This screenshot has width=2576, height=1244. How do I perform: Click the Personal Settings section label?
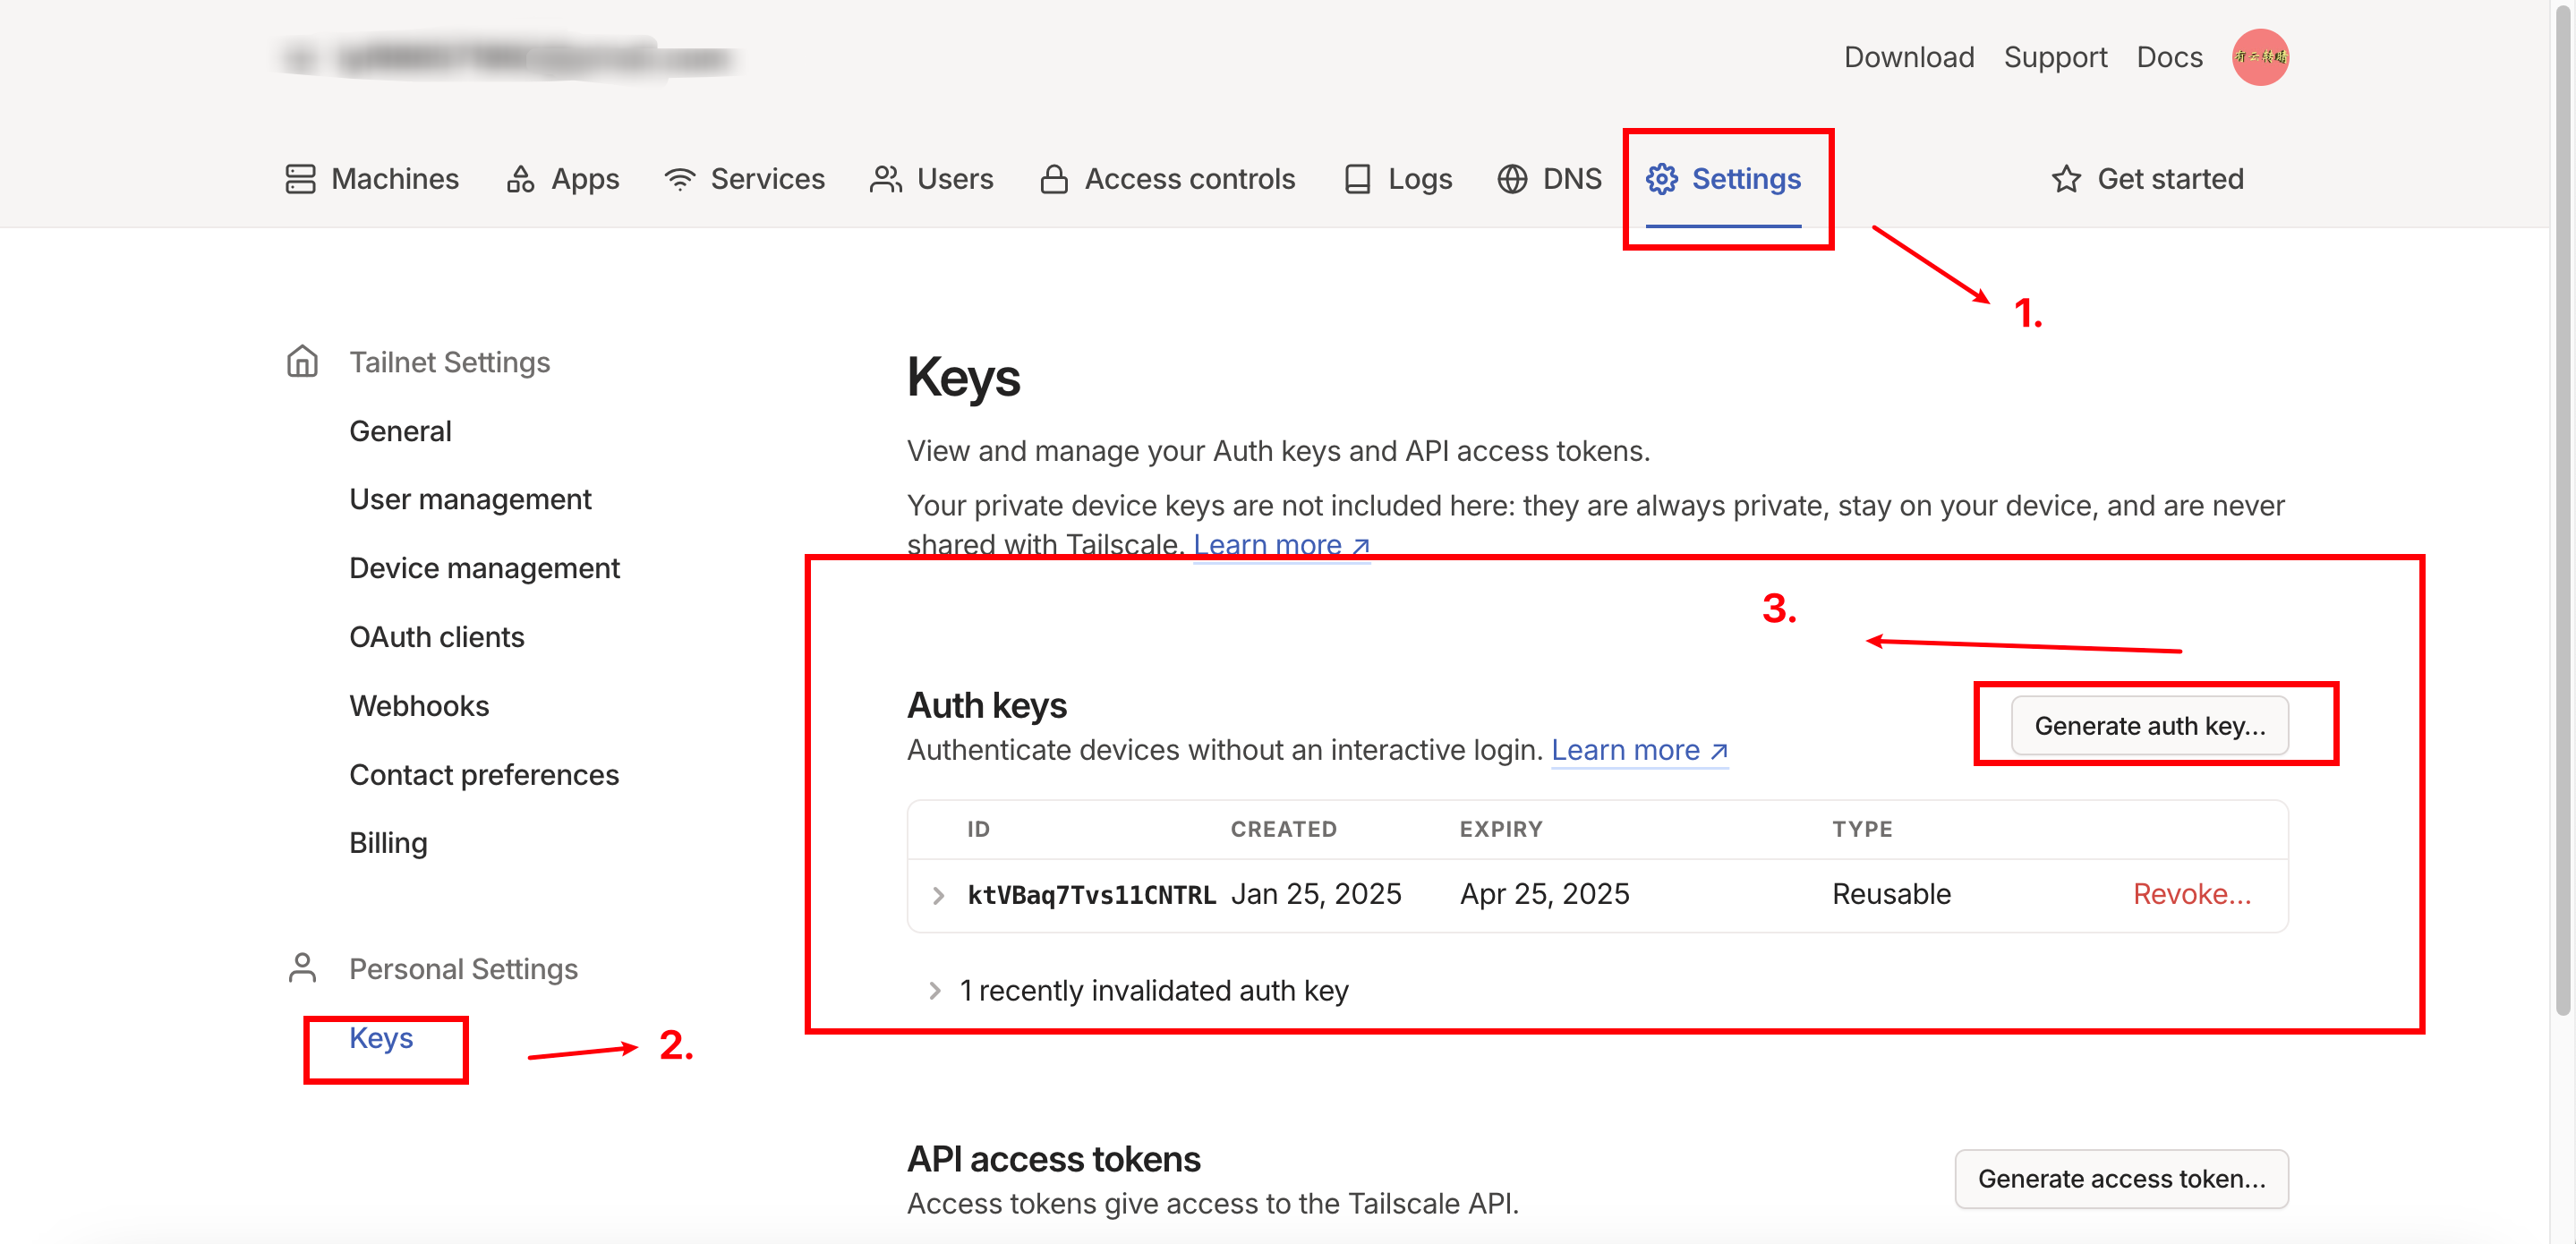pos(463,969)
